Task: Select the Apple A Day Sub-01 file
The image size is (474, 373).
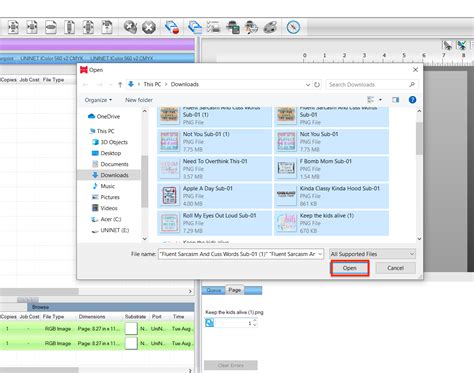Action: coord(215,196)
